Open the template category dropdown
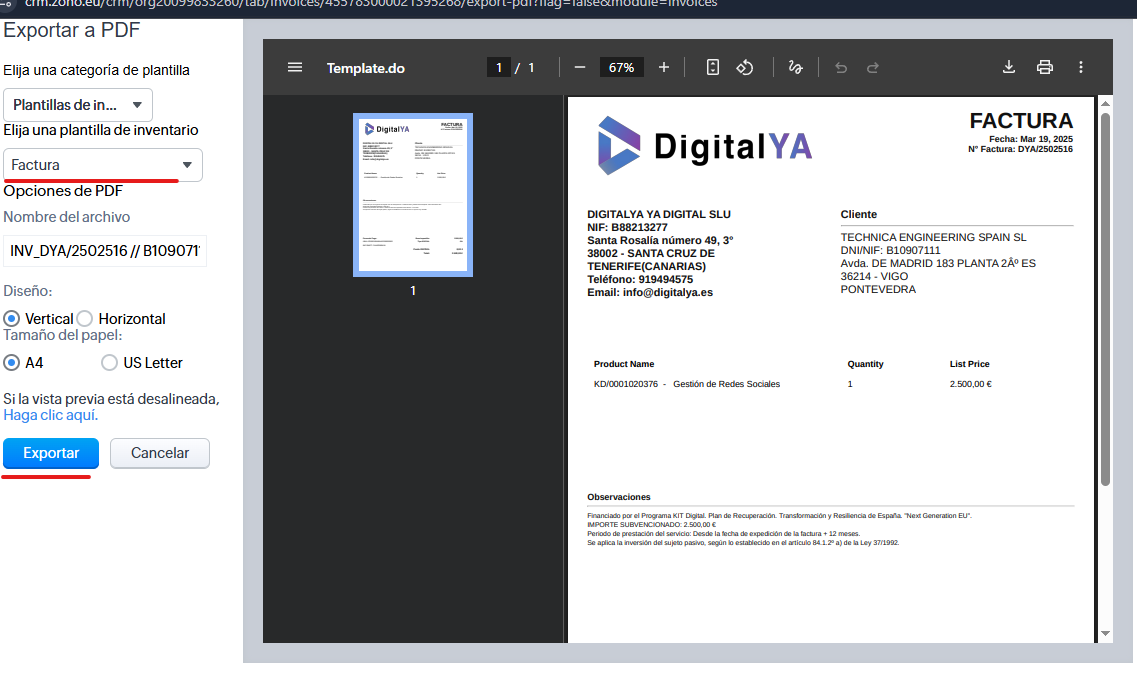1137x676 pixels. click(78, 105)
